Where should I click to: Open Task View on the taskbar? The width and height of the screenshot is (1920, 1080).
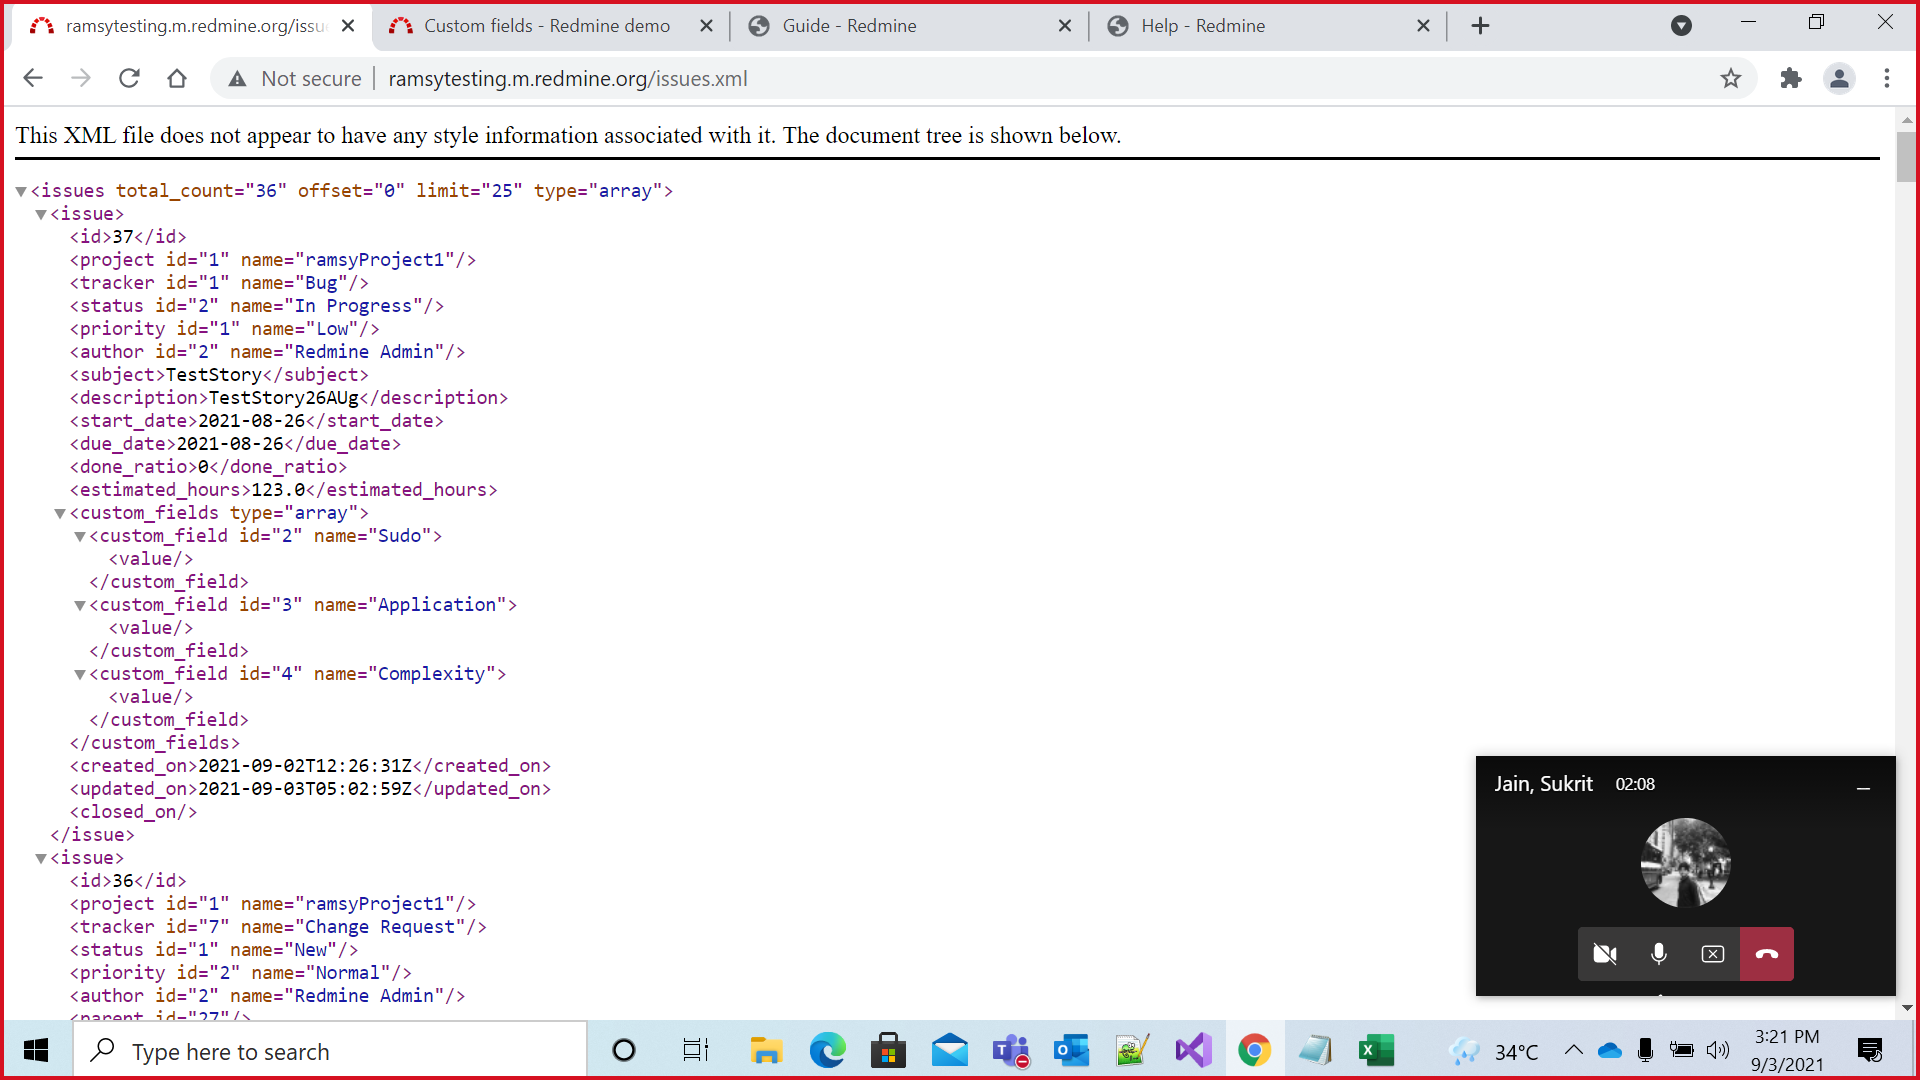695,1051
